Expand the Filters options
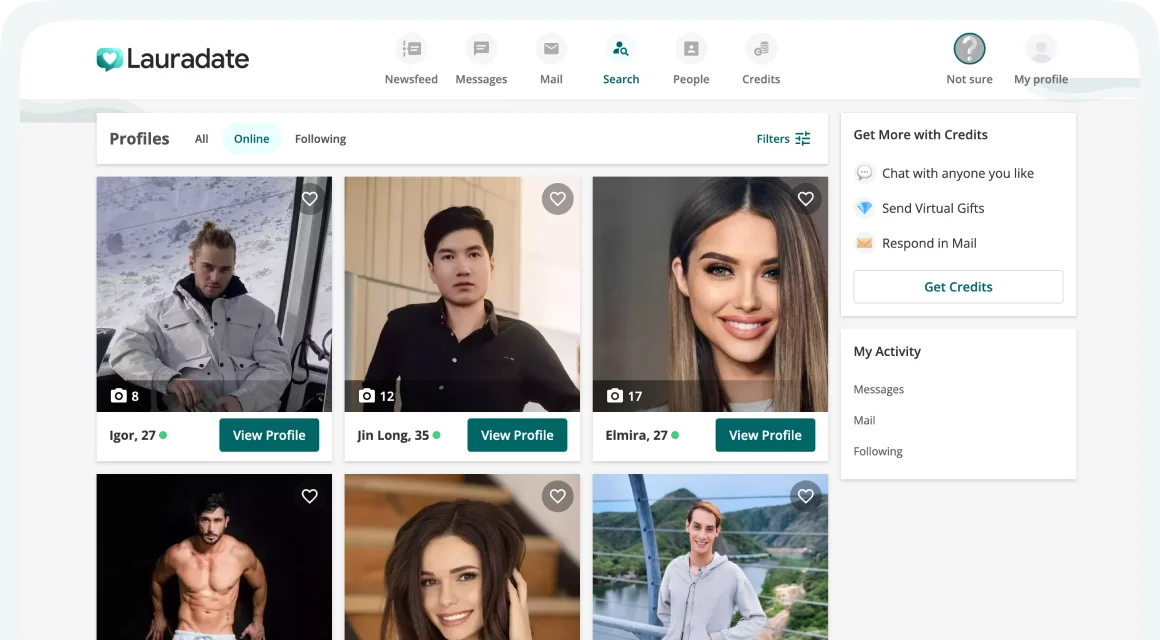The image size is (1160, 640). pos(783,139)
